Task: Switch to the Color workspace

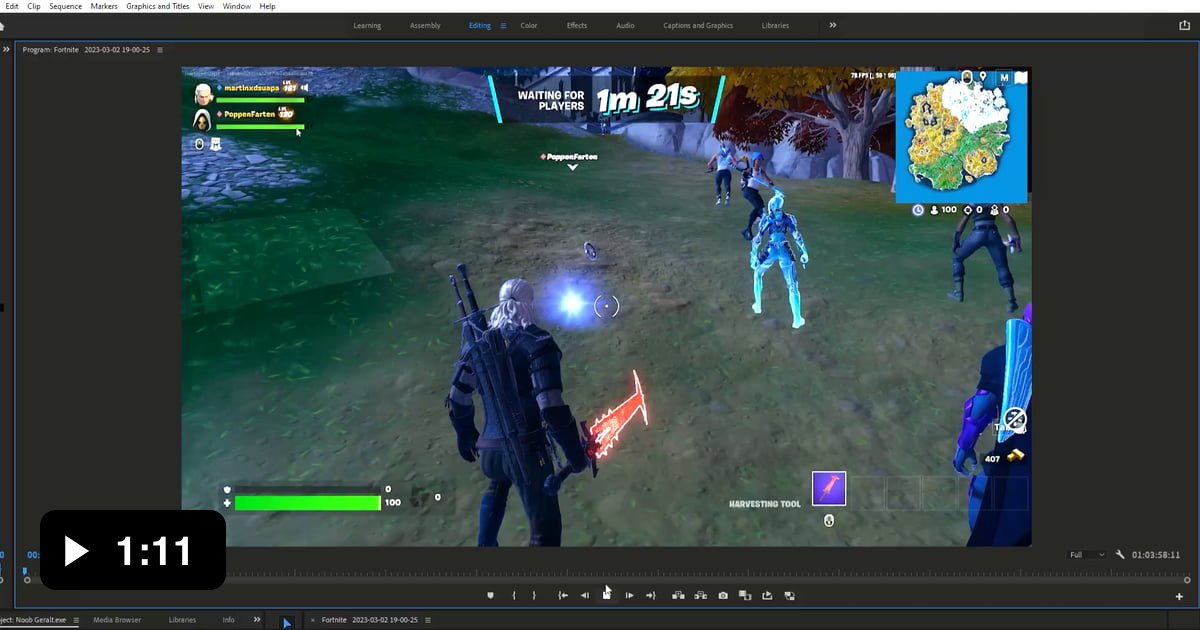Action: click(529, 25)
